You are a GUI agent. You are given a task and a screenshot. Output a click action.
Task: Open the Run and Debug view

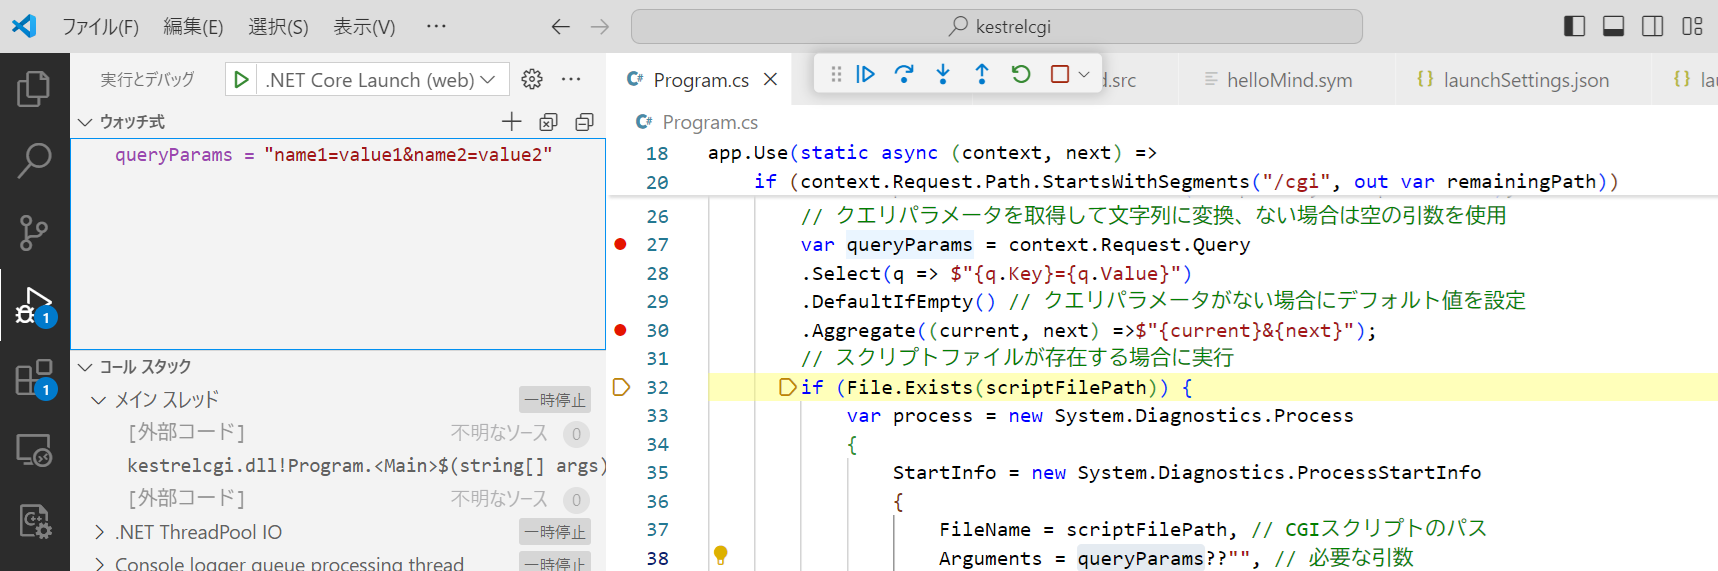click(x=34, y=305)
